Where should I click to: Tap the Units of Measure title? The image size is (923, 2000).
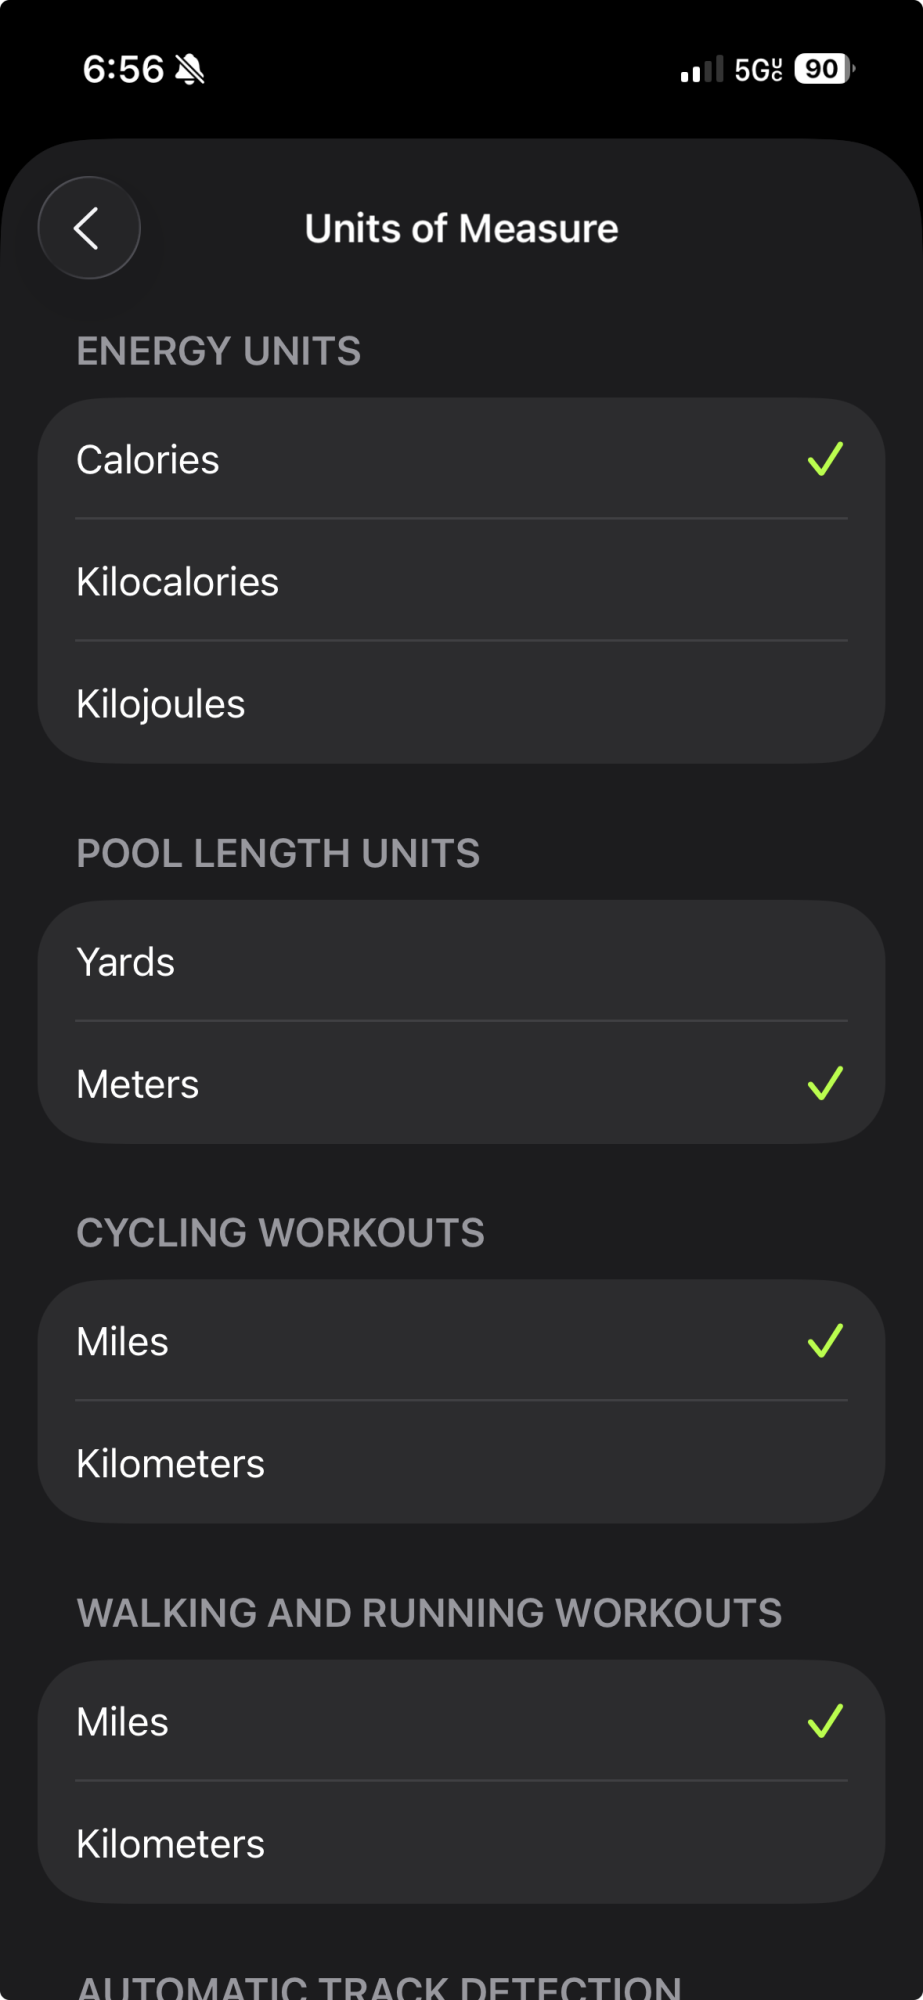point(461,228)
